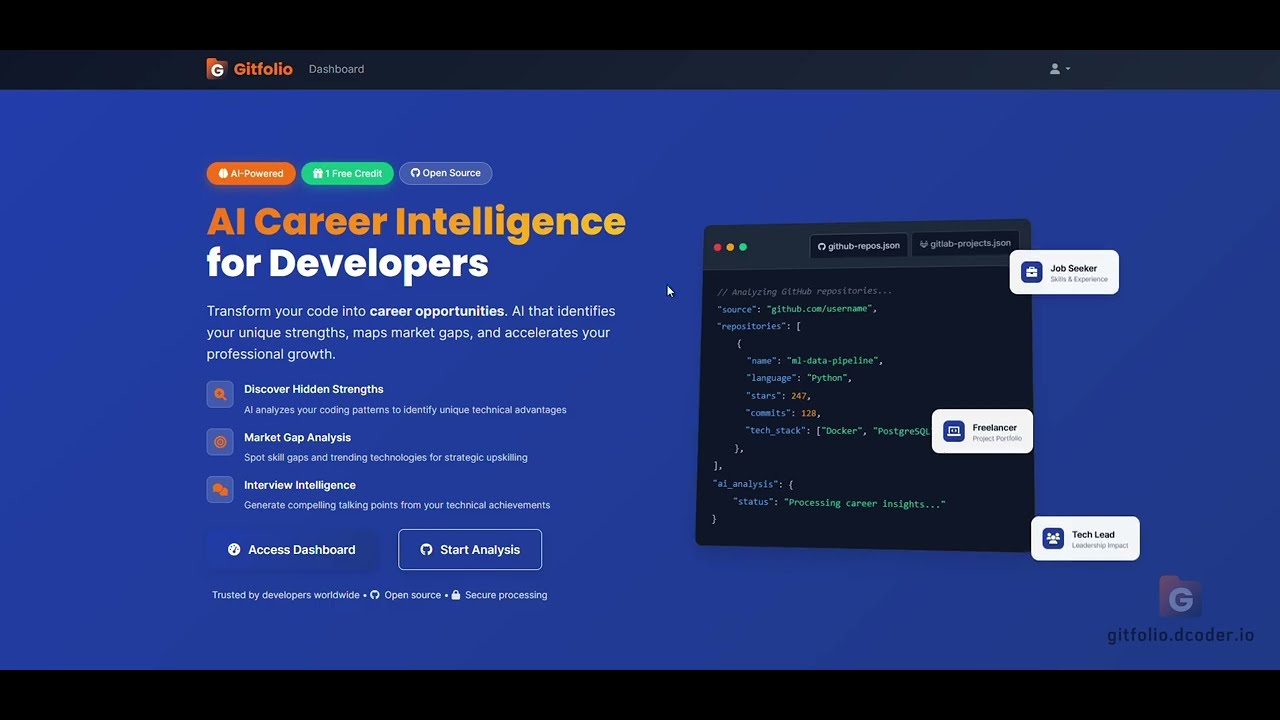Screen dimensions: 1280x720
Task: Switch to the gitlab-projects.json tab
Action: [x=965, y=244]
